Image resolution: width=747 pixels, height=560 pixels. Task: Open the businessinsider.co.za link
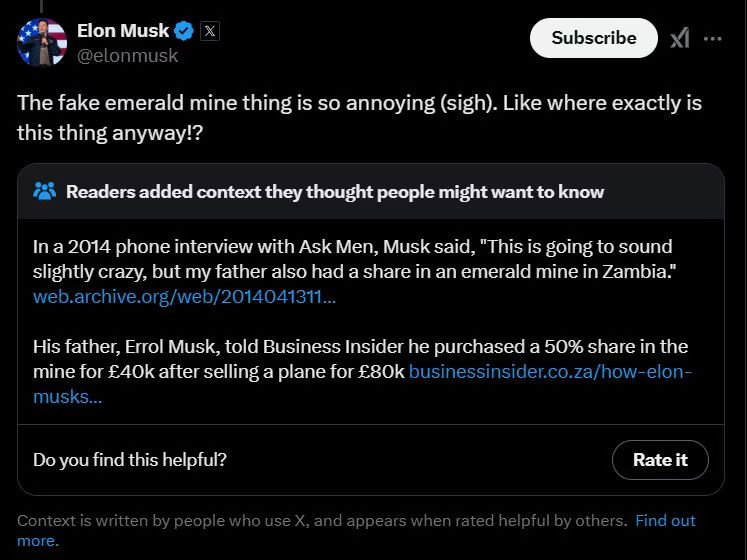point(550,372)
